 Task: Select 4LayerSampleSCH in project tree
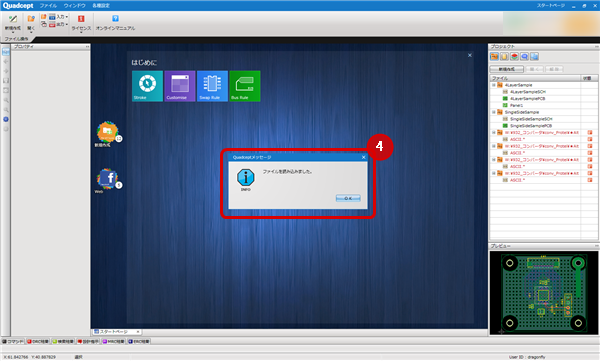[x=528, y=92]
